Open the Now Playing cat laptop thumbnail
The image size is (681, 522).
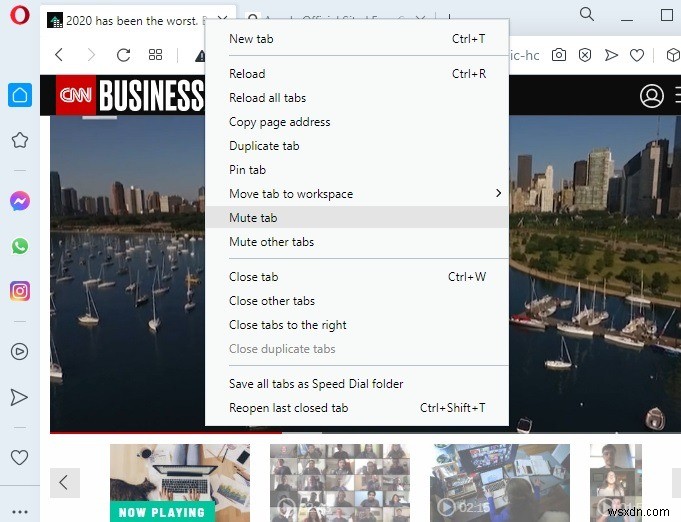tap(180, 482)
